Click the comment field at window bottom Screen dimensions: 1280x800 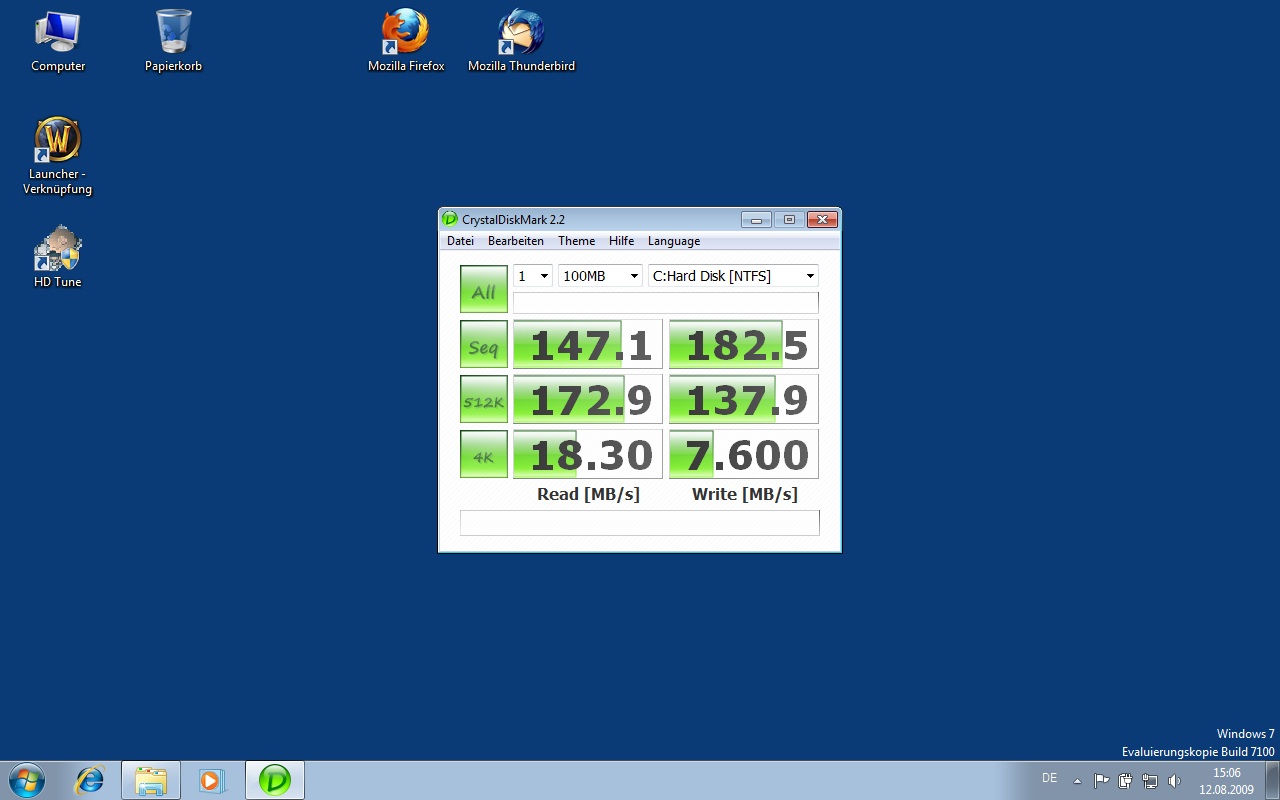(640, 522)
